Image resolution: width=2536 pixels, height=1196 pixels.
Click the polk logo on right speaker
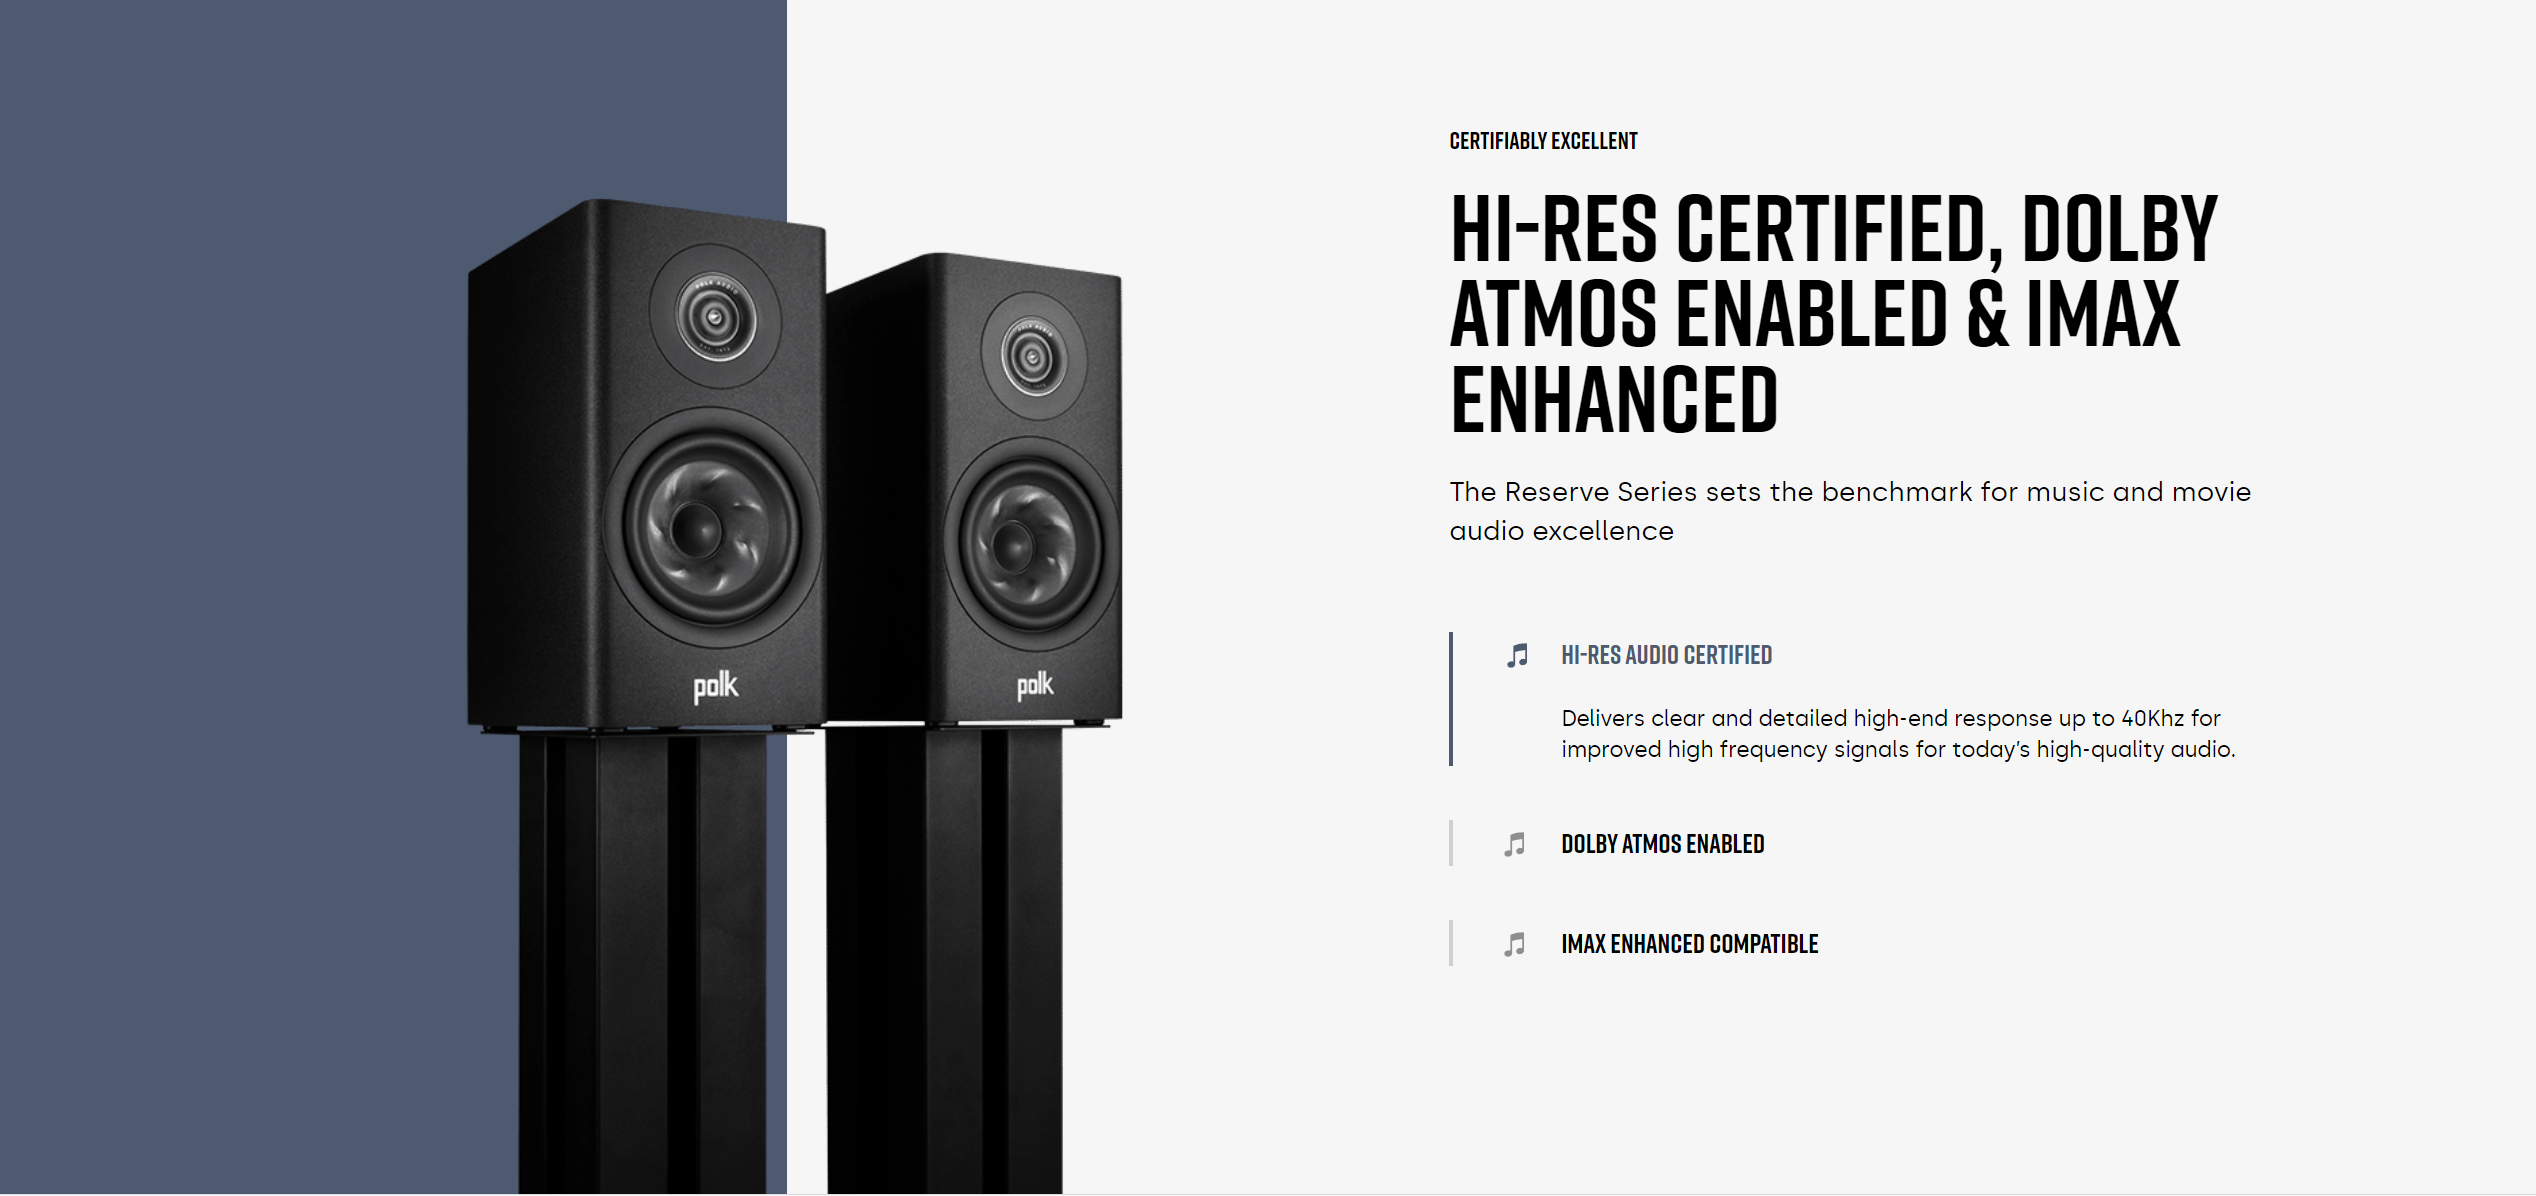click(x=1035, y=685)
